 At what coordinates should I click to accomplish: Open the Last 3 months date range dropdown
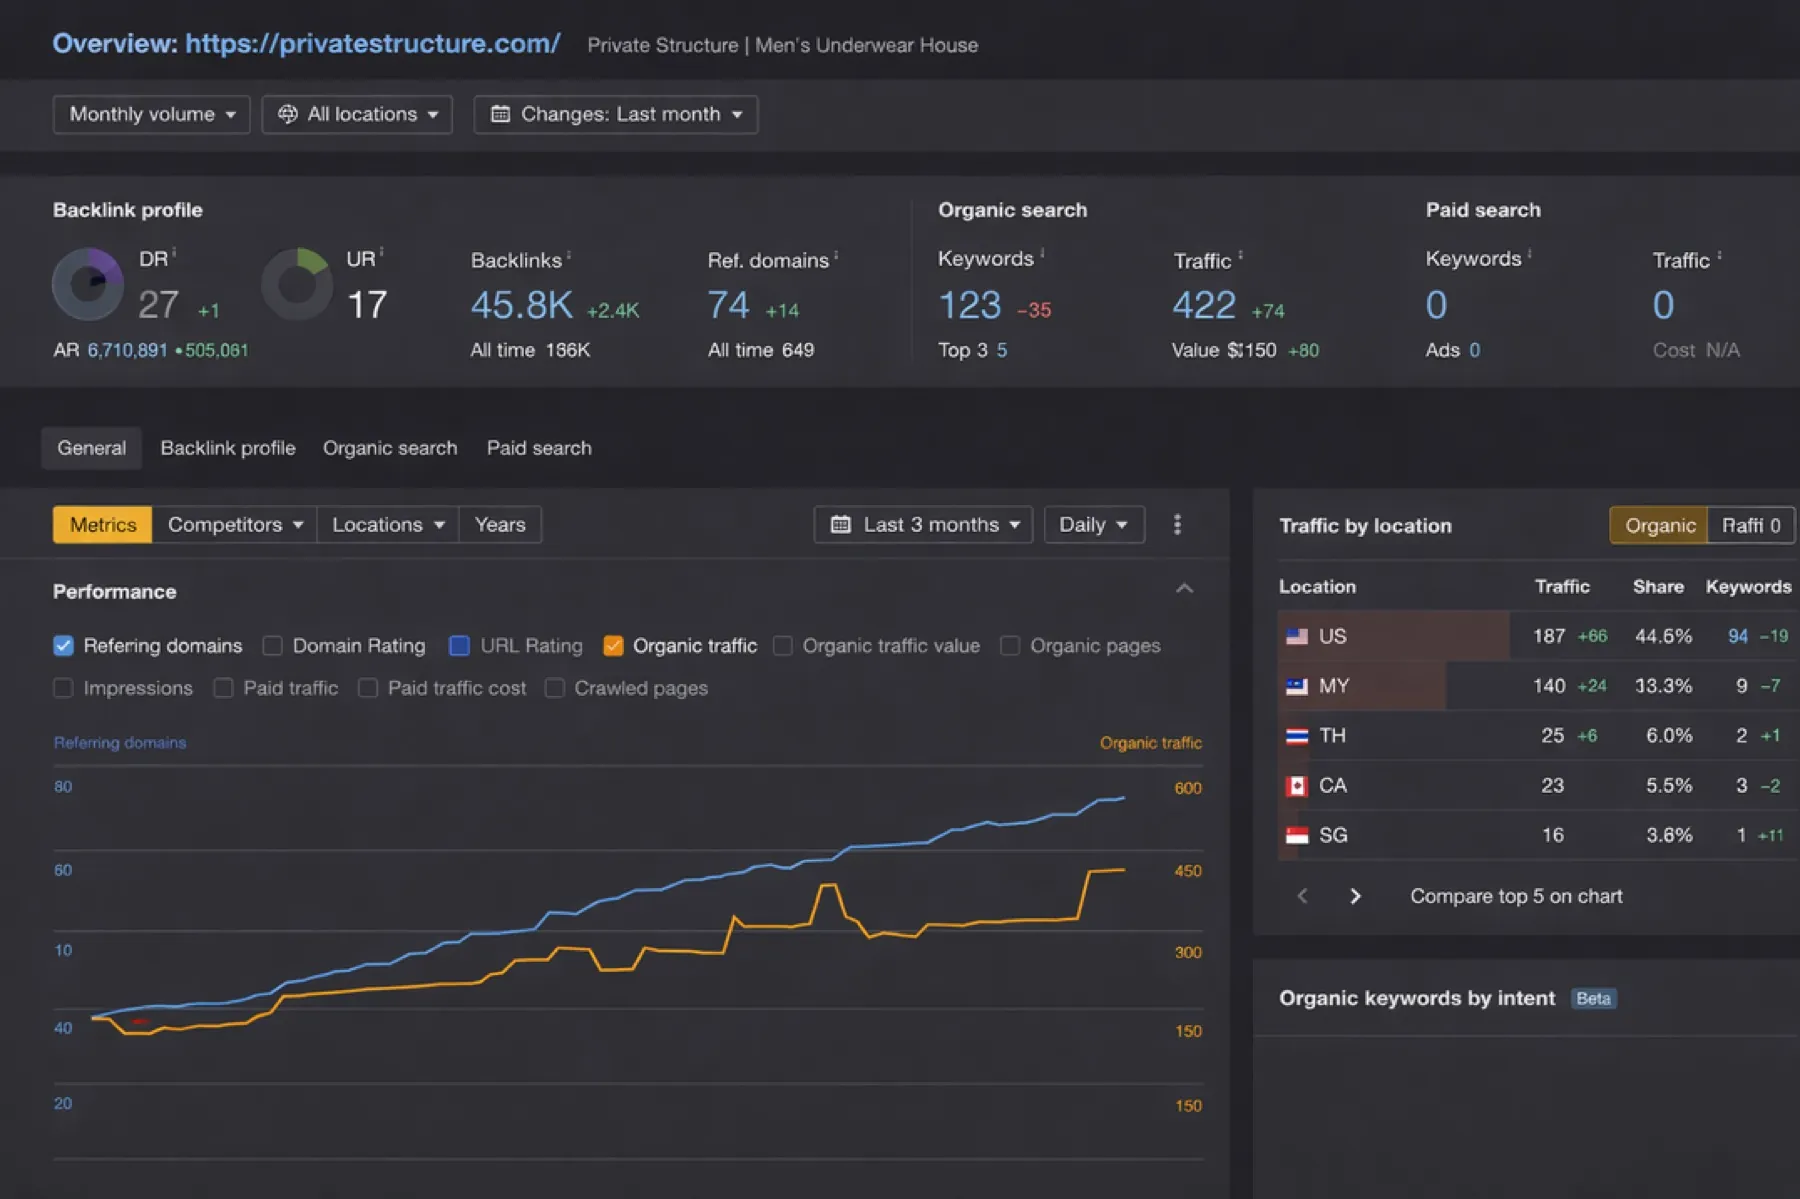(923, 524)
